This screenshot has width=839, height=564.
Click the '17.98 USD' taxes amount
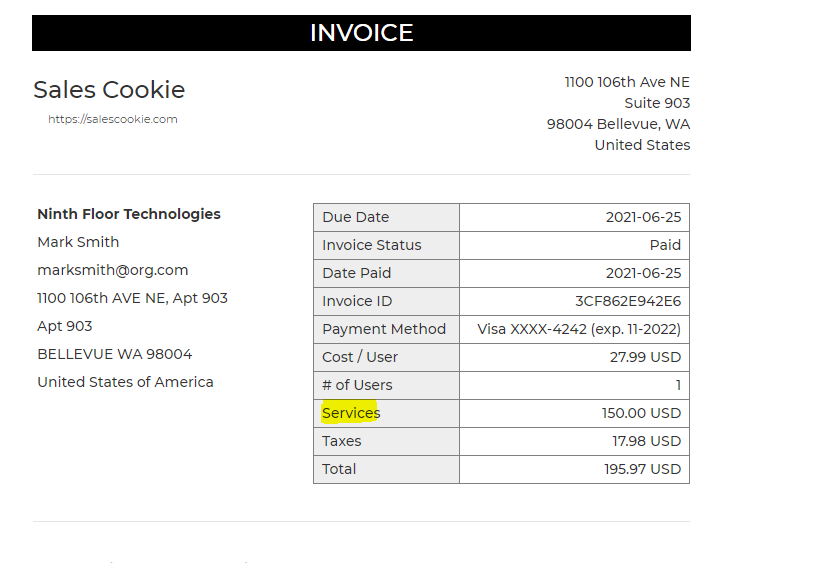(x=646, y=441)
